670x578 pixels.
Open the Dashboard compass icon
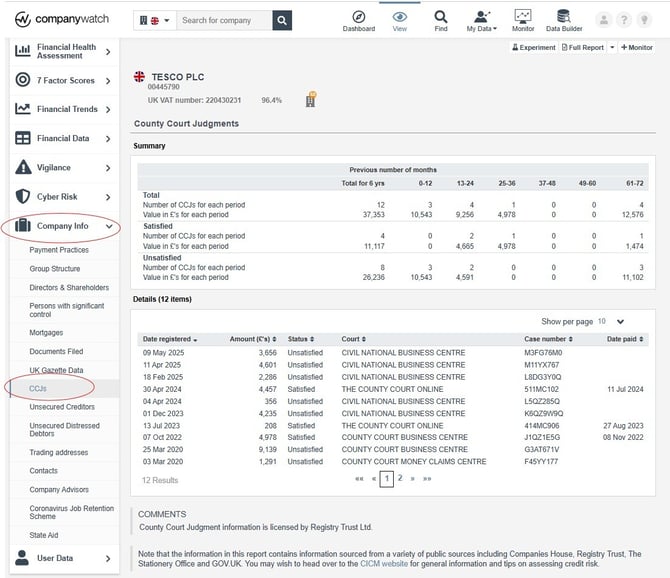tap(359, 17)
